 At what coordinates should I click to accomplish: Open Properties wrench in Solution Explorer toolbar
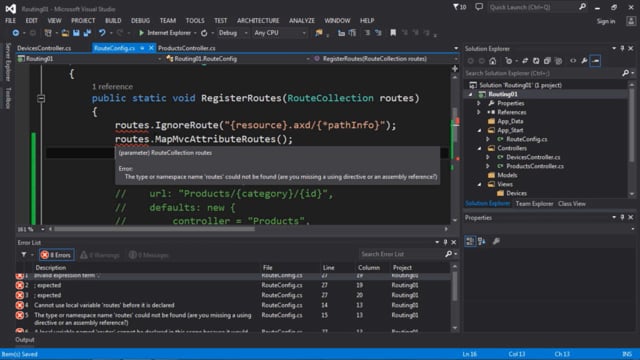584,61
